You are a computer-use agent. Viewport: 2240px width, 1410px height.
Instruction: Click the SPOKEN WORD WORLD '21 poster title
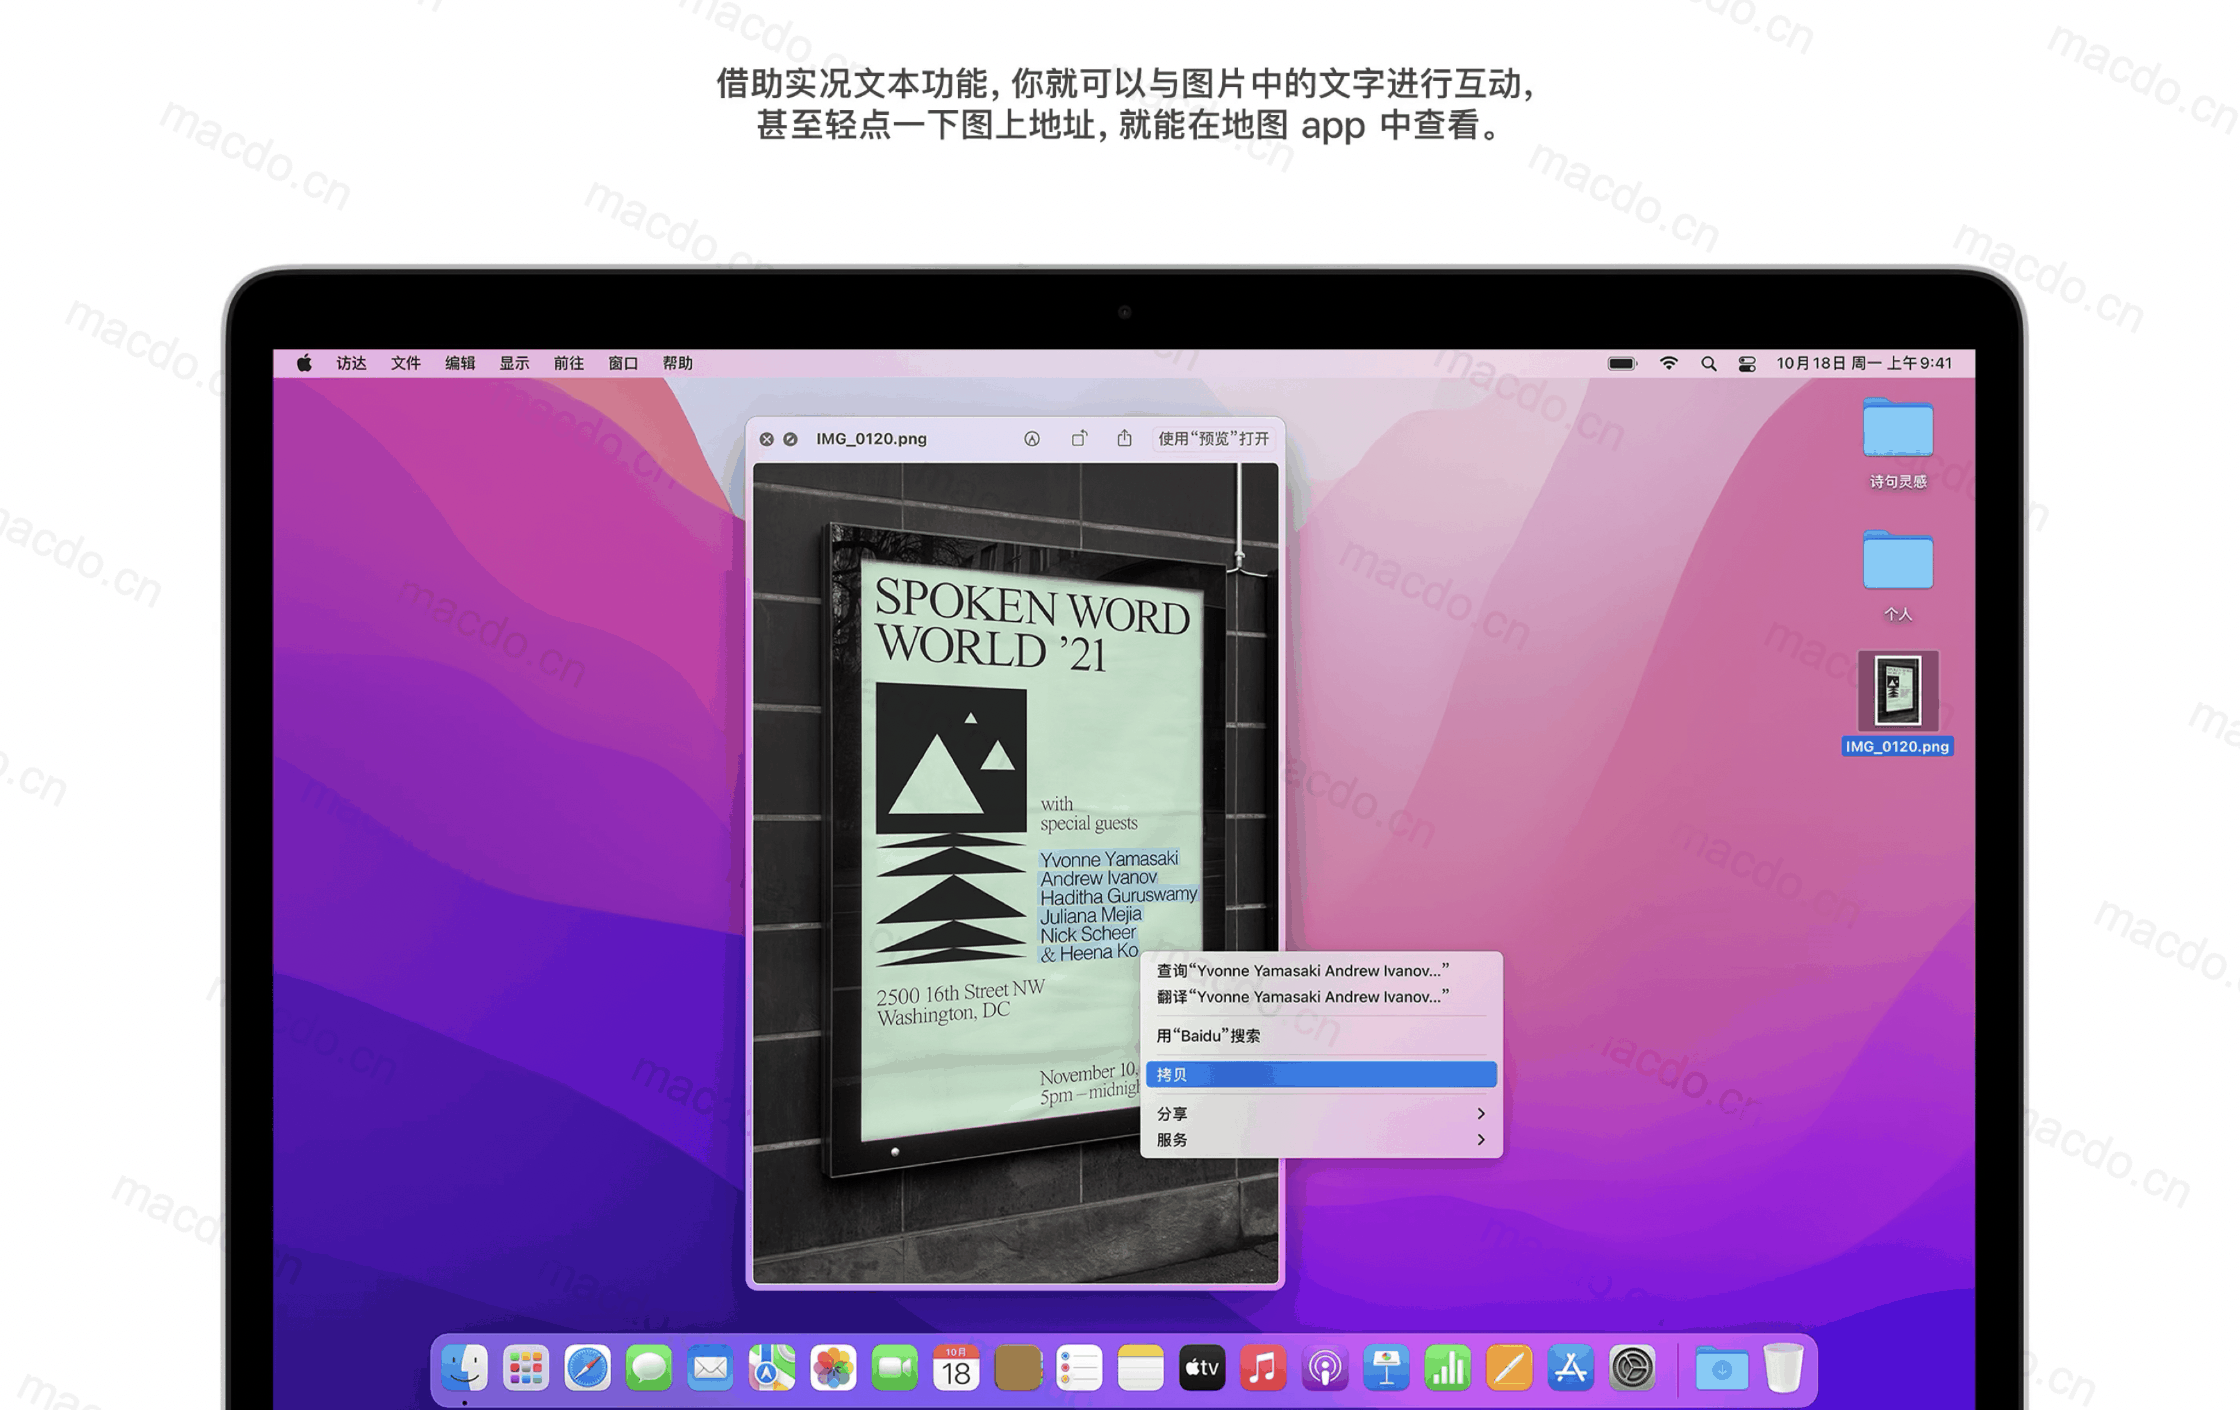1032,626
